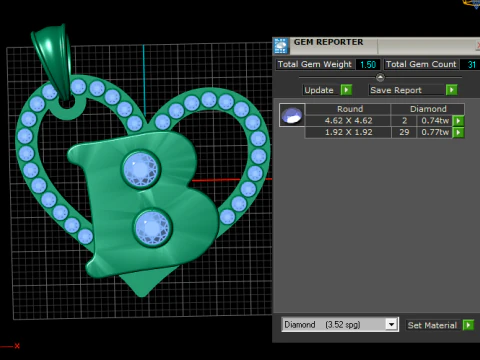Select the round gem shape thumbnail
The height and width of the screenshot is (360, 480).
tap(292, 115)
